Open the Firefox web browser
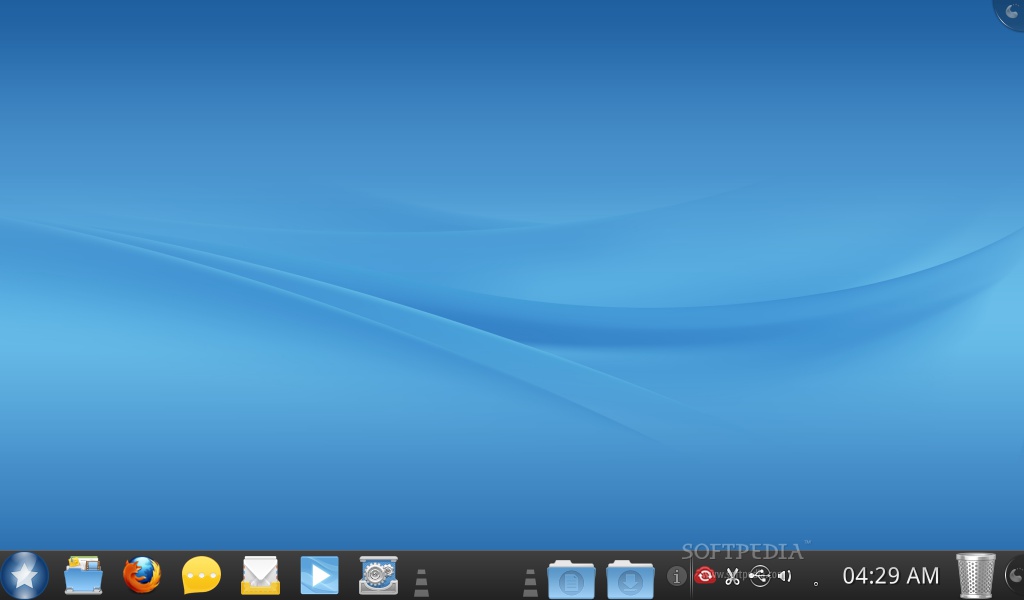 point(142,575)
